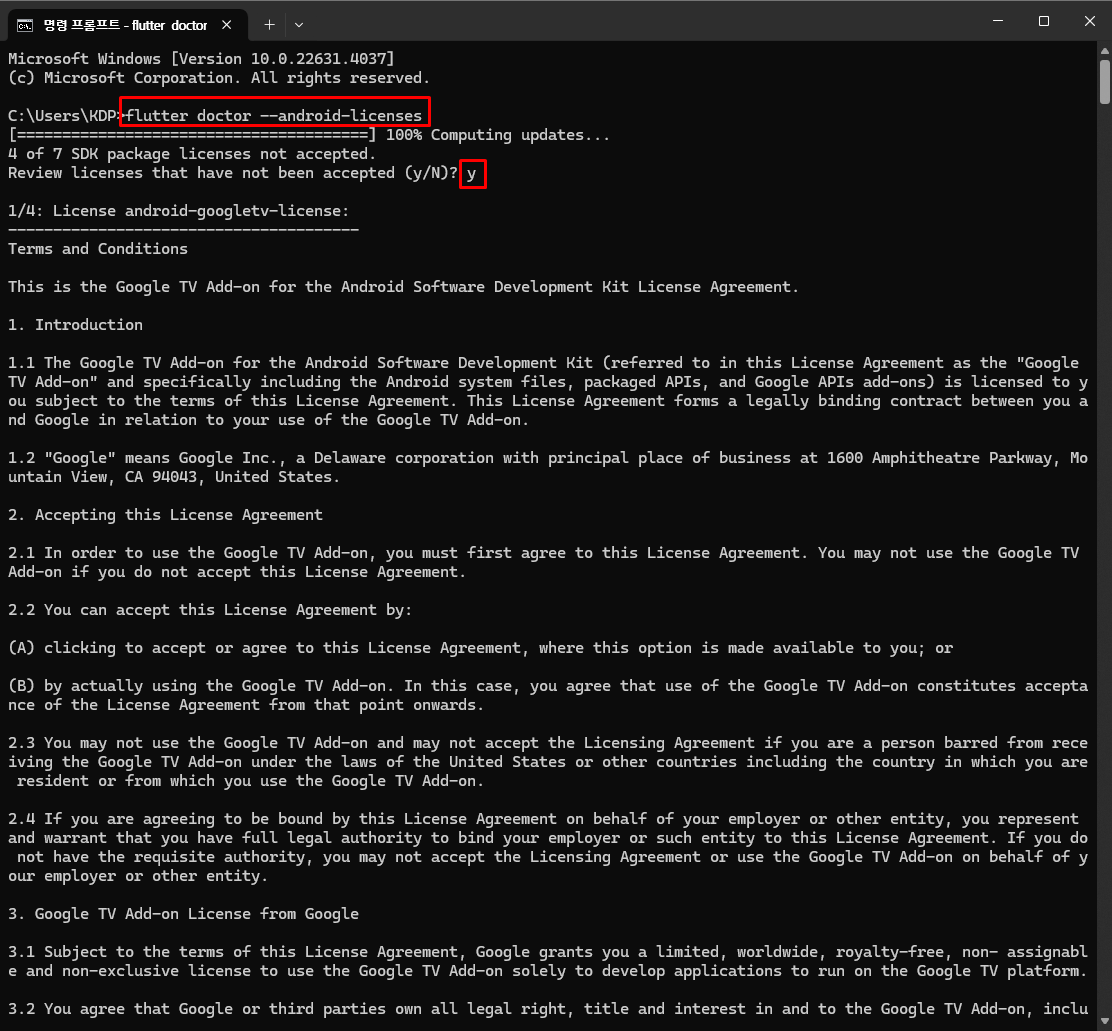Viewport: 1112px width, 1031px height.
Task: Click '2.2 You can accept this License Agreement by:'
Action: coord(210,610)
